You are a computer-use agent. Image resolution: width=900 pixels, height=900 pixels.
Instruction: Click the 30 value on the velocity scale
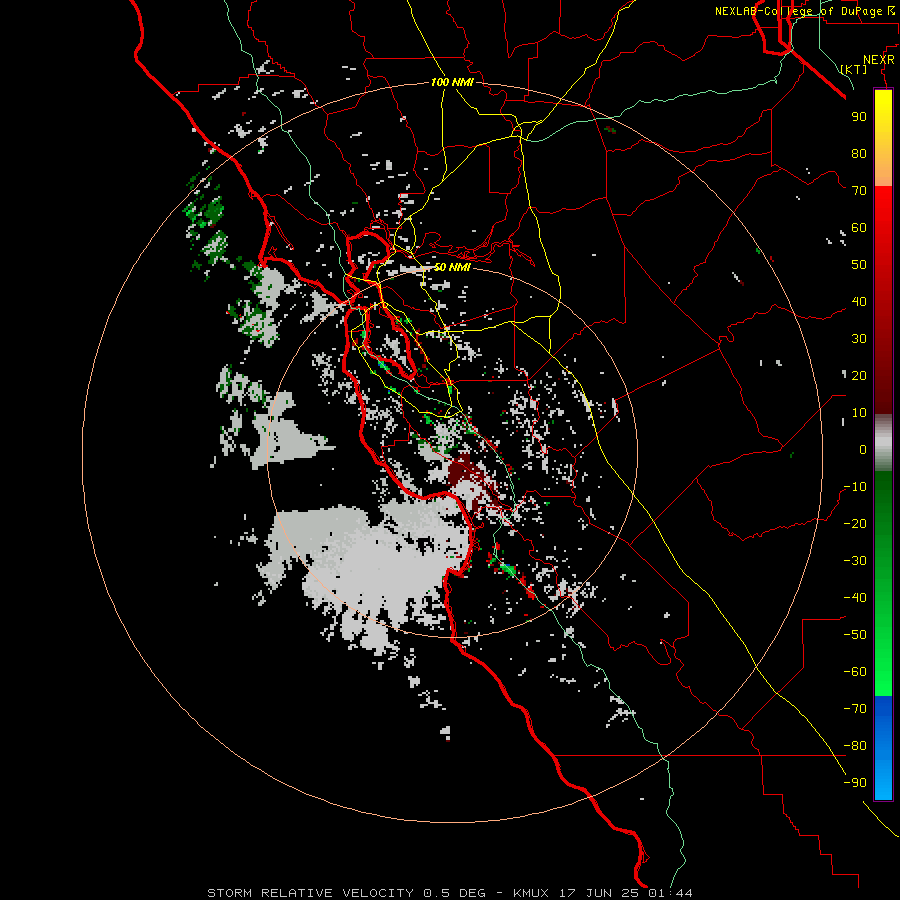859,339
